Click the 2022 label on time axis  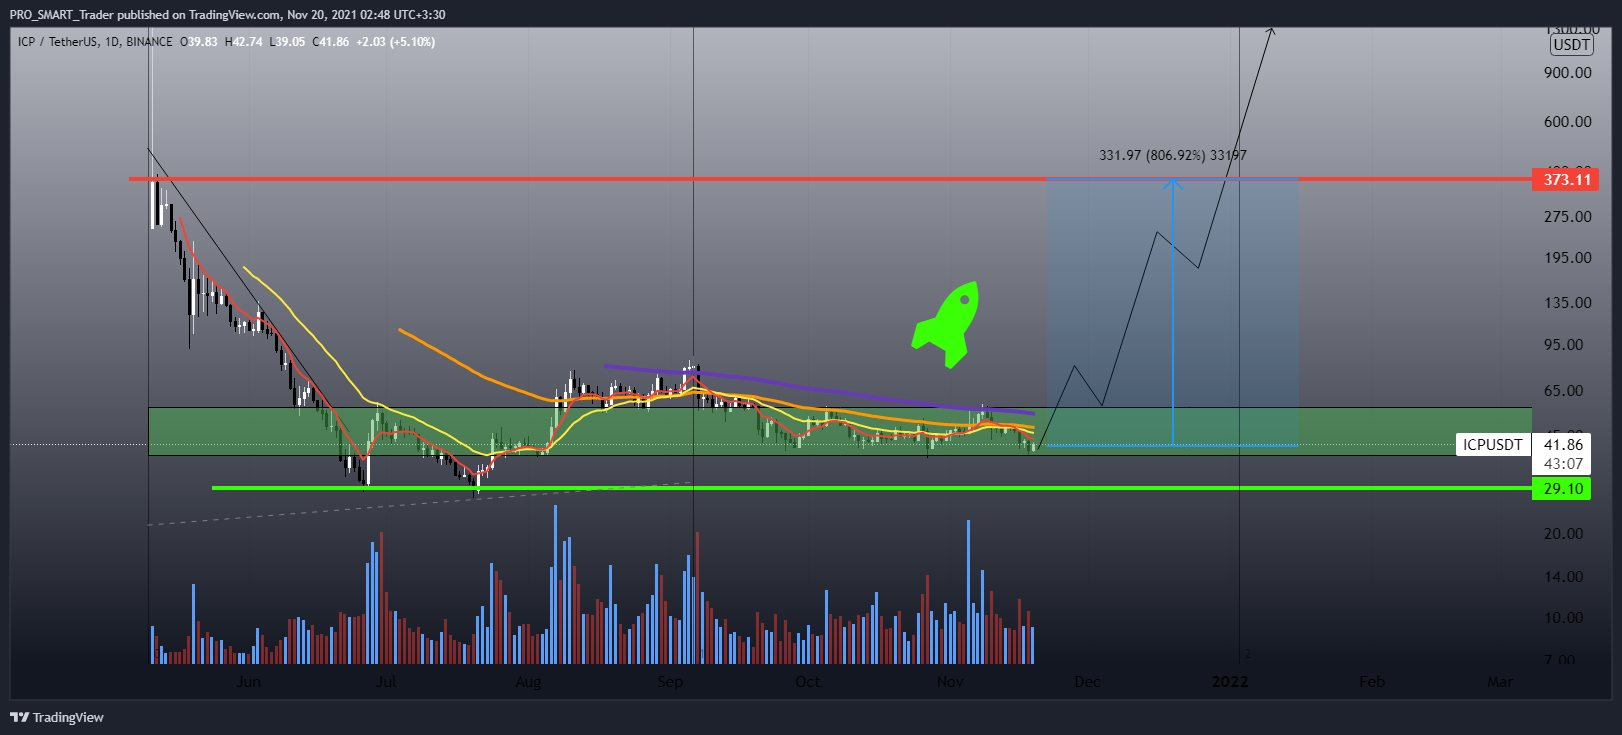click(x=1229, y=682)
